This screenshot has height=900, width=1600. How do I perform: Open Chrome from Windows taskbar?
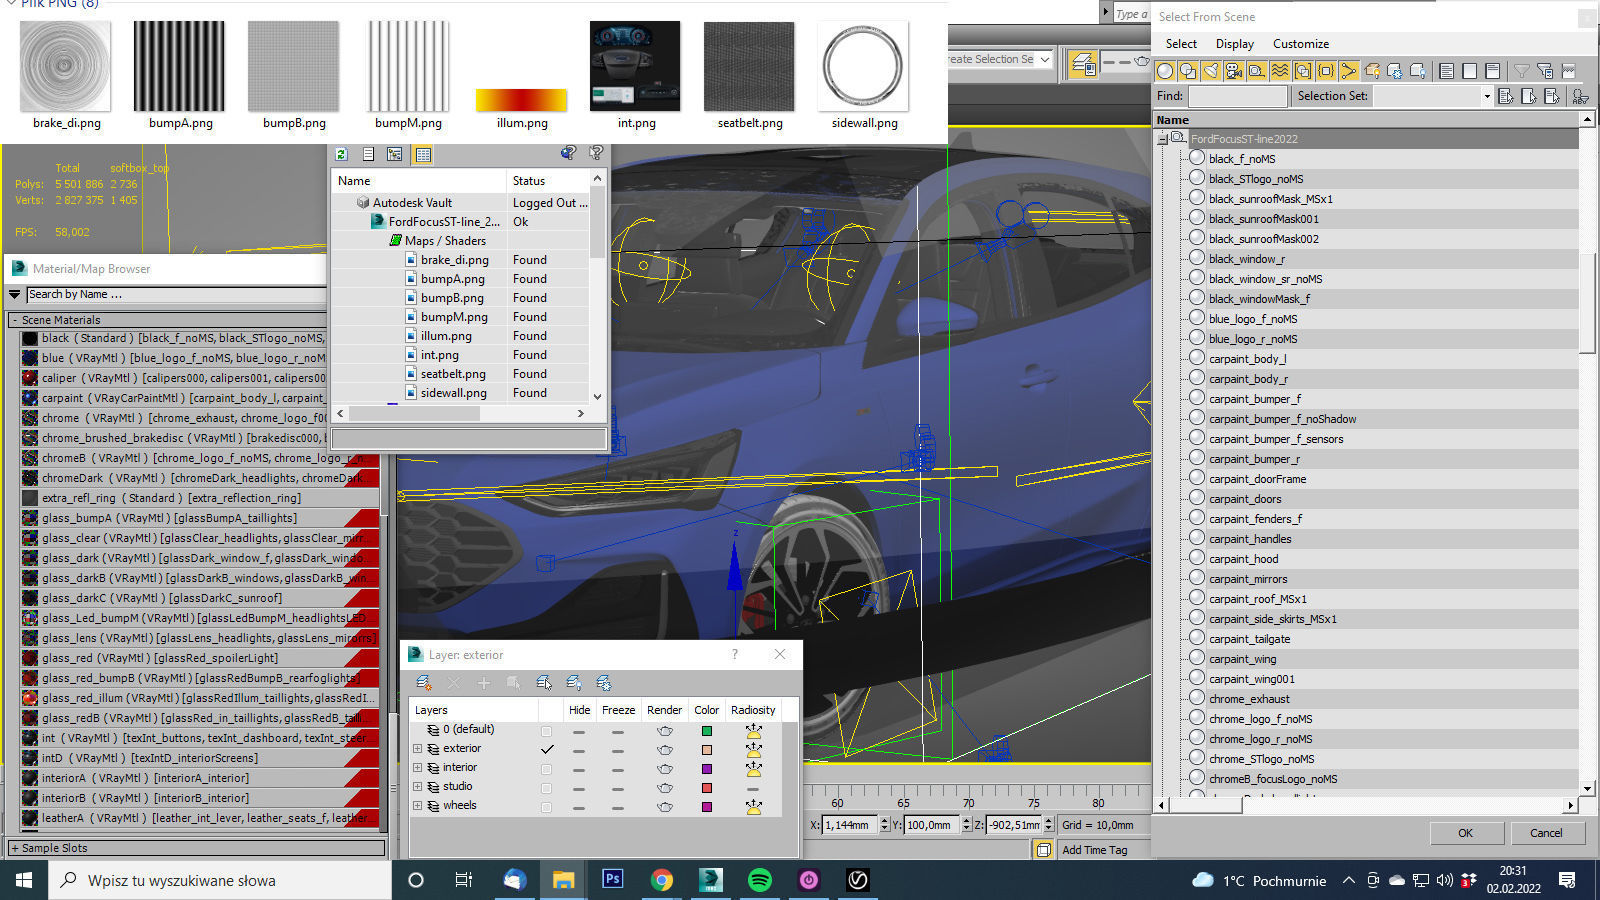coord(662,880)
